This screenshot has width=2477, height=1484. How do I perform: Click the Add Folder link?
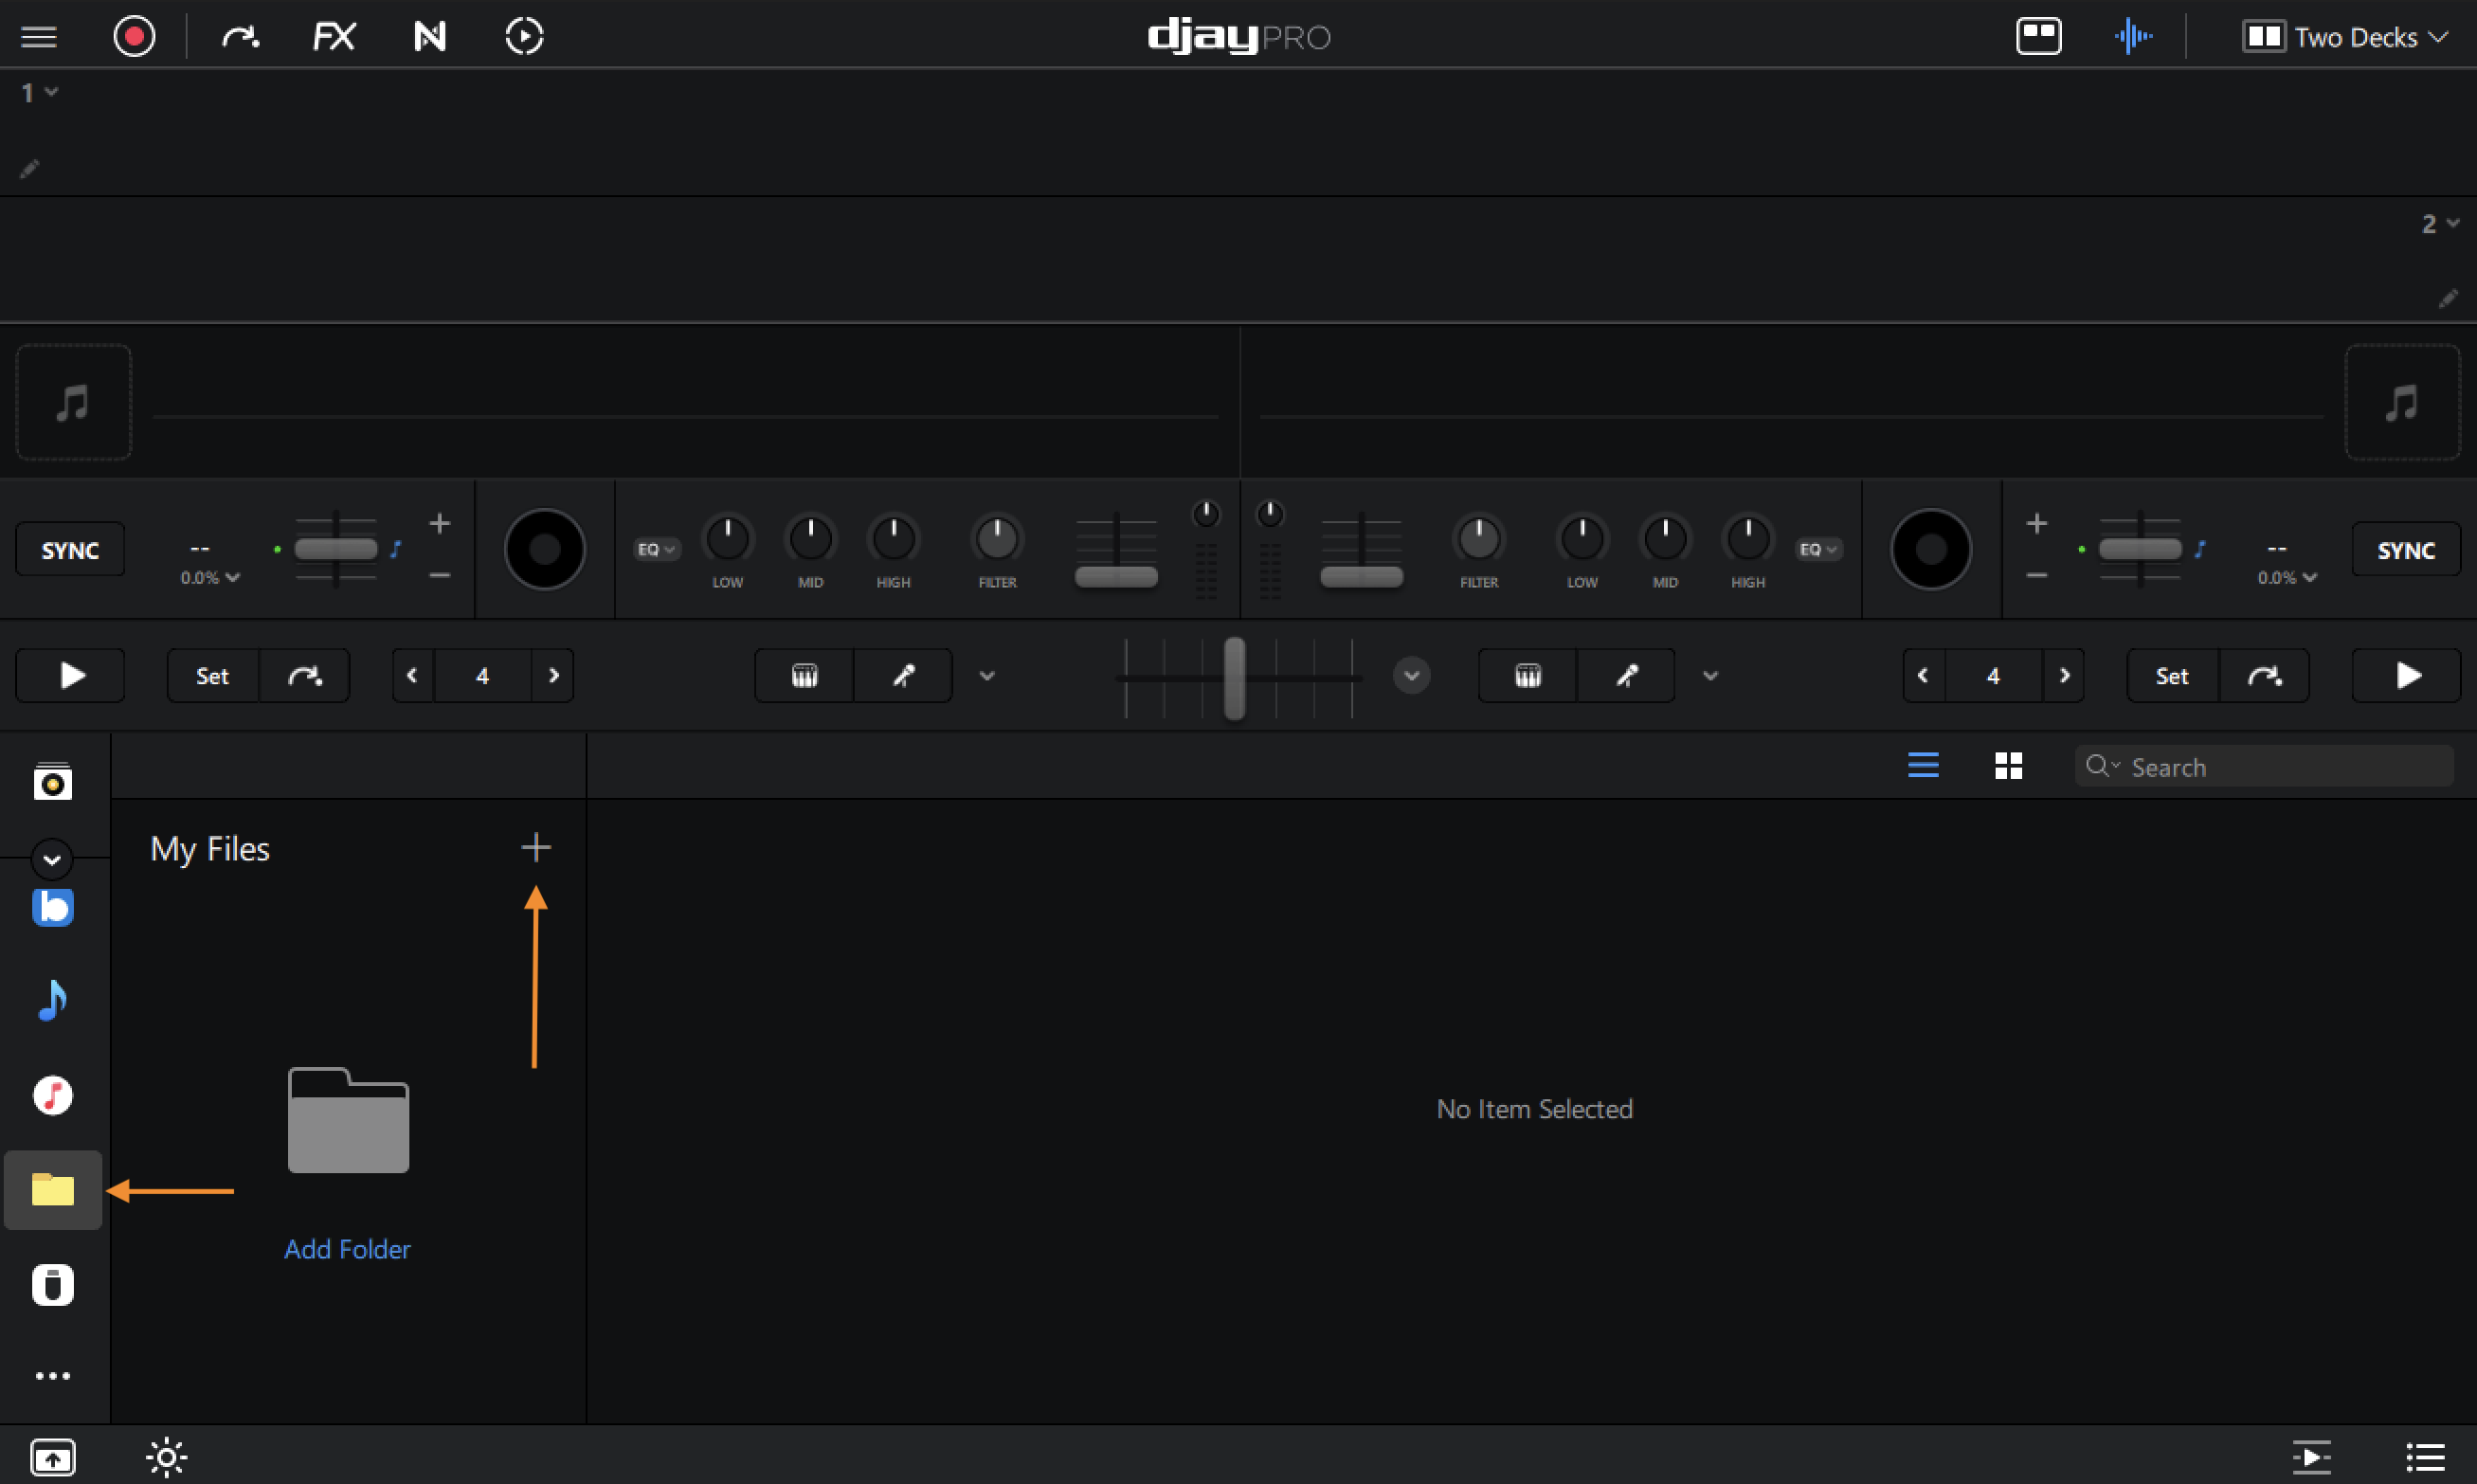pos(347,1249)
